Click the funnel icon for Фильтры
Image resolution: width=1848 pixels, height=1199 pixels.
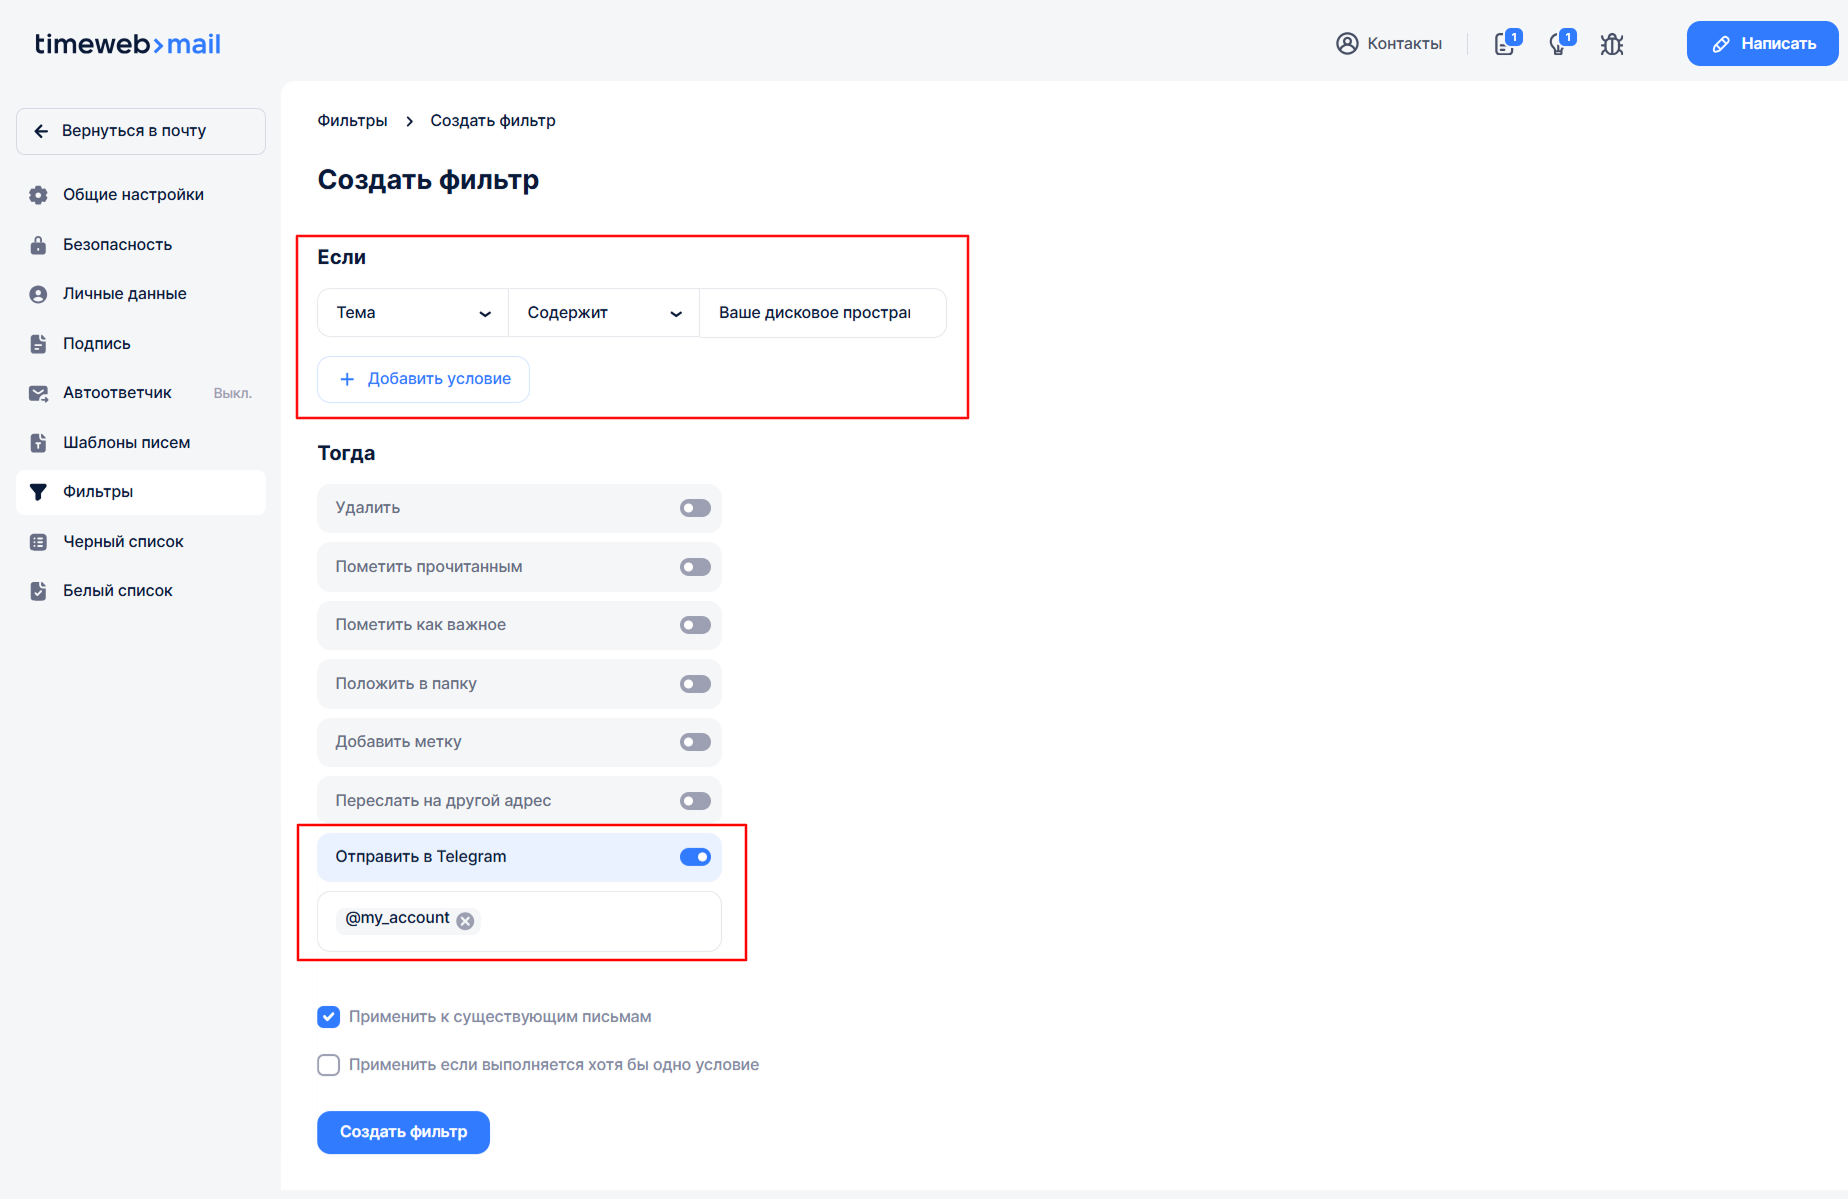pyautogui.click(x=38, y=492)
